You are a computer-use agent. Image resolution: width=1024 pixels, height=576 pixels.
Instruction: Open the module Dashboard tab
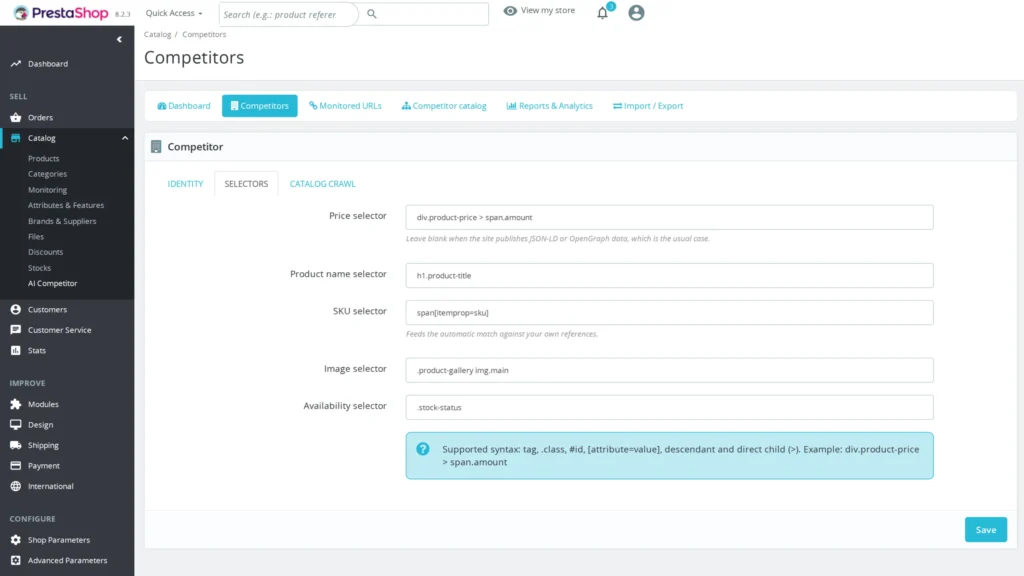[184, 106]
